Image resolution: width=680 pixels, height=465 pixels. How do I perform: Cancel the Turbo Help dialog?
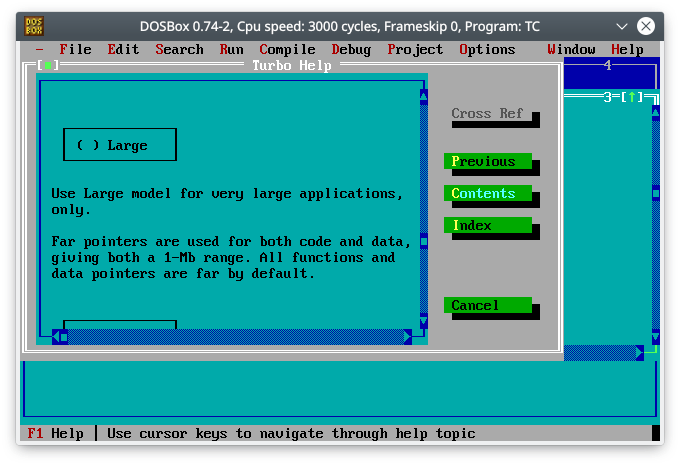(487, 305)
